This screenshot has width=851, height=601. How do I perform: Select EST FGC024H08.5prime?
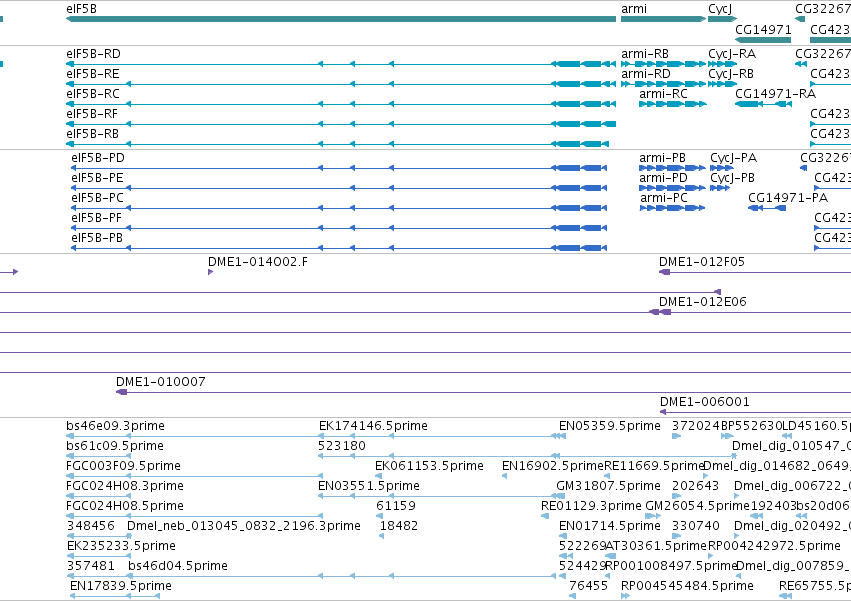pos(125,507)
